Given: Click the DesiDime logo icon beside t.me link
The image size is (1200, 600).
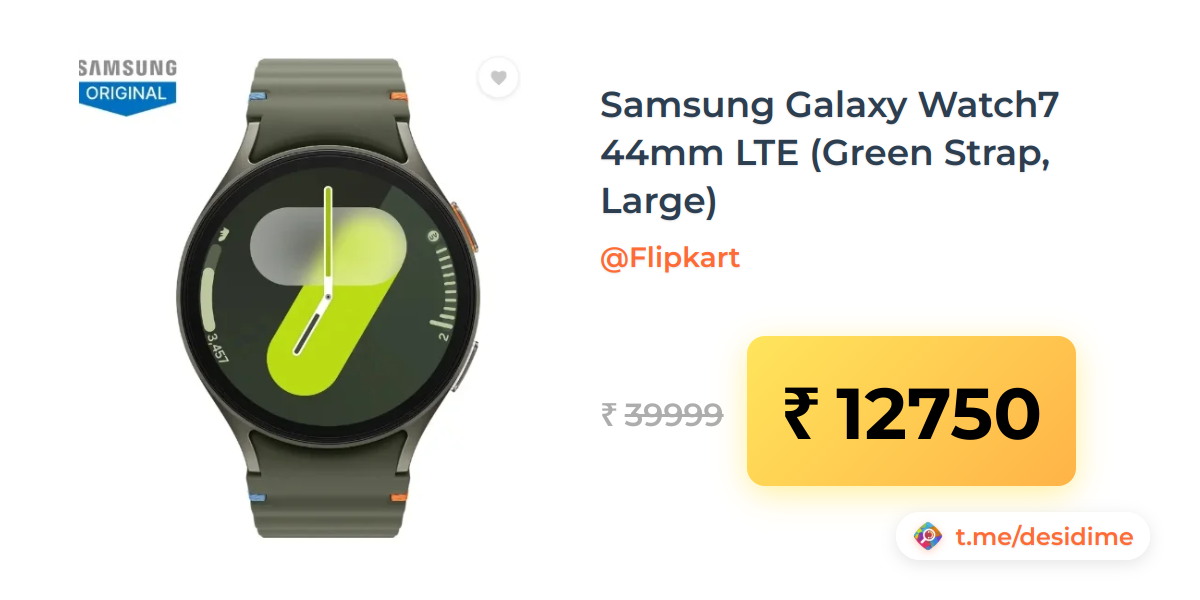Looking at the screenshot, I should [x=929, y=537].
